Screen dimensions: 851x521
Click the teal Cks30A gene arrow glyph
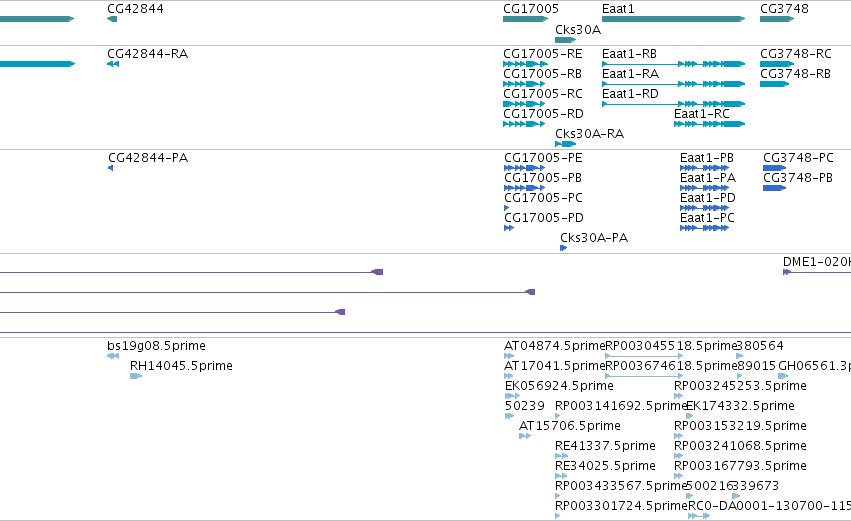click(566, 40)
